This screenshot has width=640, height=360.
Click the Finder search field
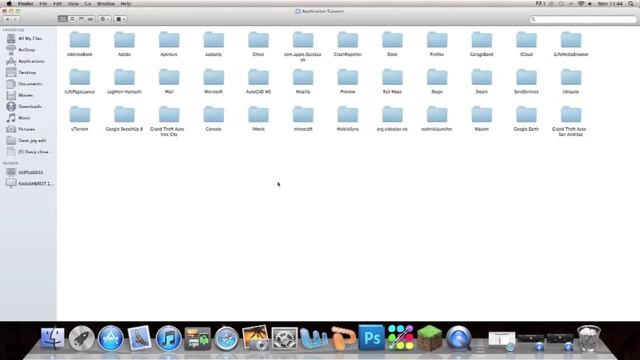tap(583, 19)
